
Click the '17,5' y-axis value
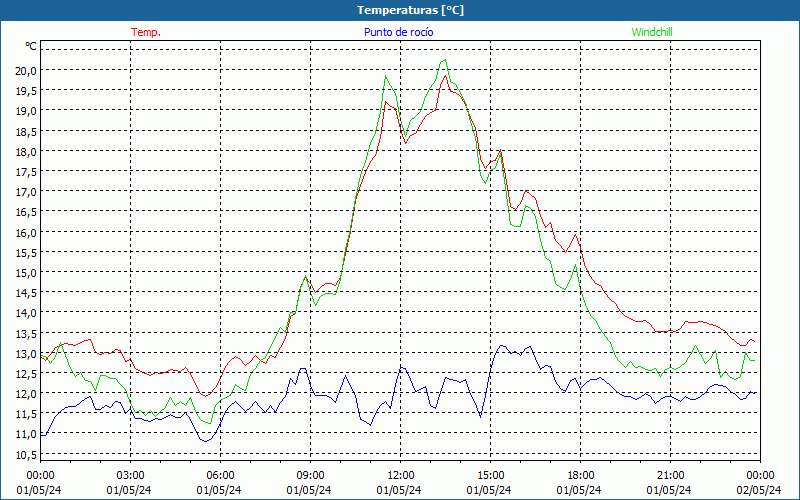pos(26,171)
